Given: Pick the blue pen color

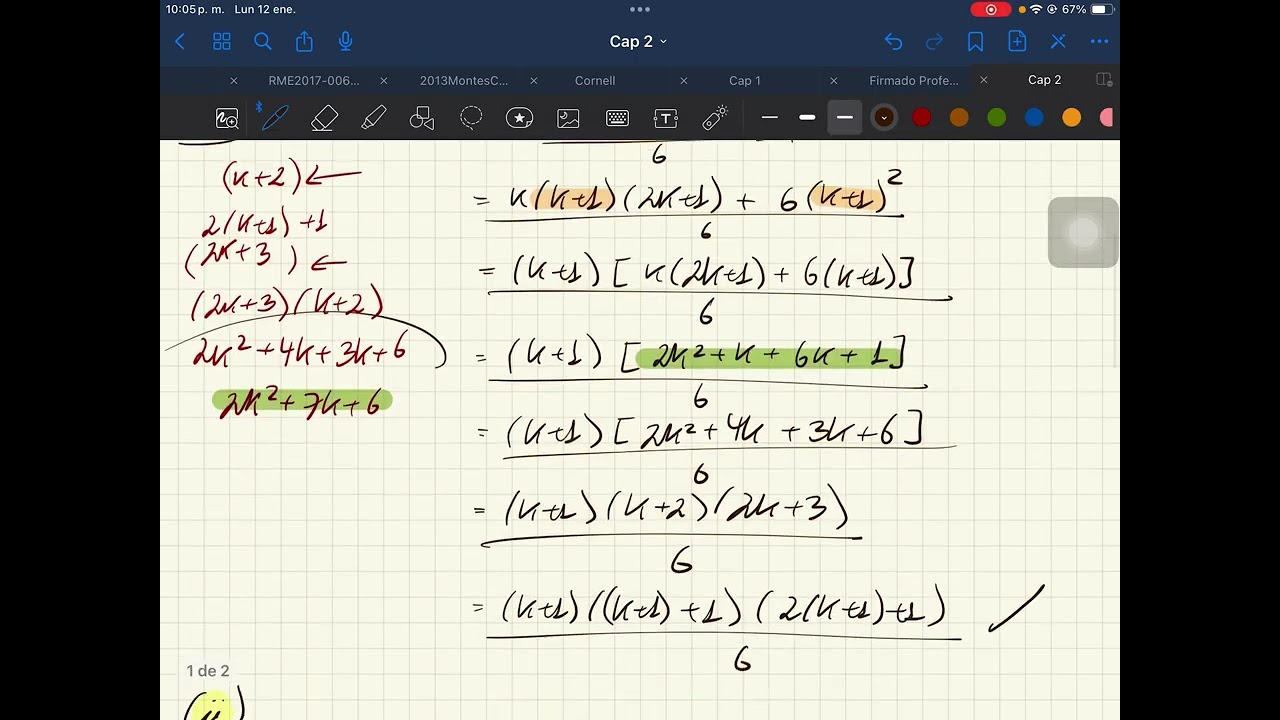Looking at the screenshot, I should (1034, 118).
